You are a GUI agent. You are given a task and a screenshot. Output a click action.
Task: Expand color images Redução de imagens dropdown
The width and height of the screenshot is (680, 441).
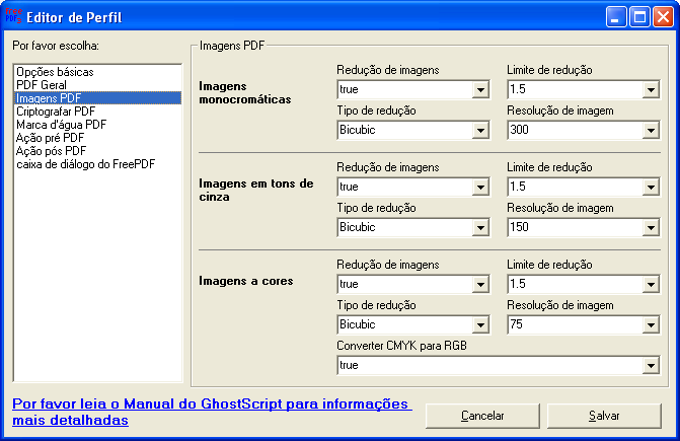click(481, 284)
